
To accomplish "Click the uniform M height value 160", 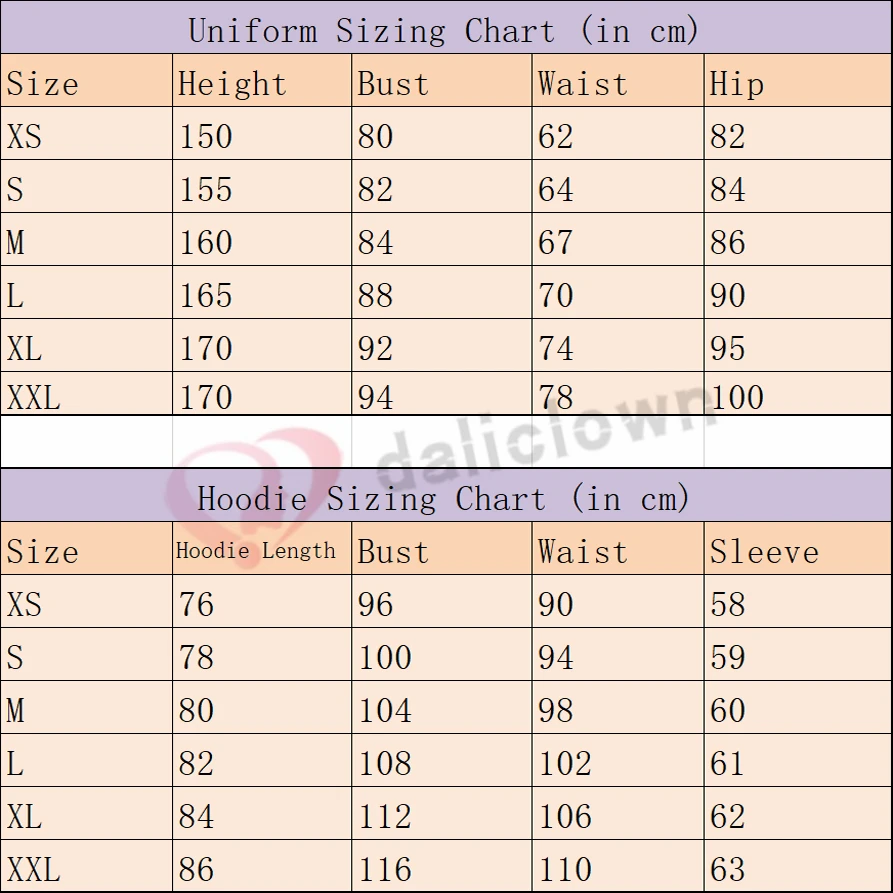I will point(206,243).
